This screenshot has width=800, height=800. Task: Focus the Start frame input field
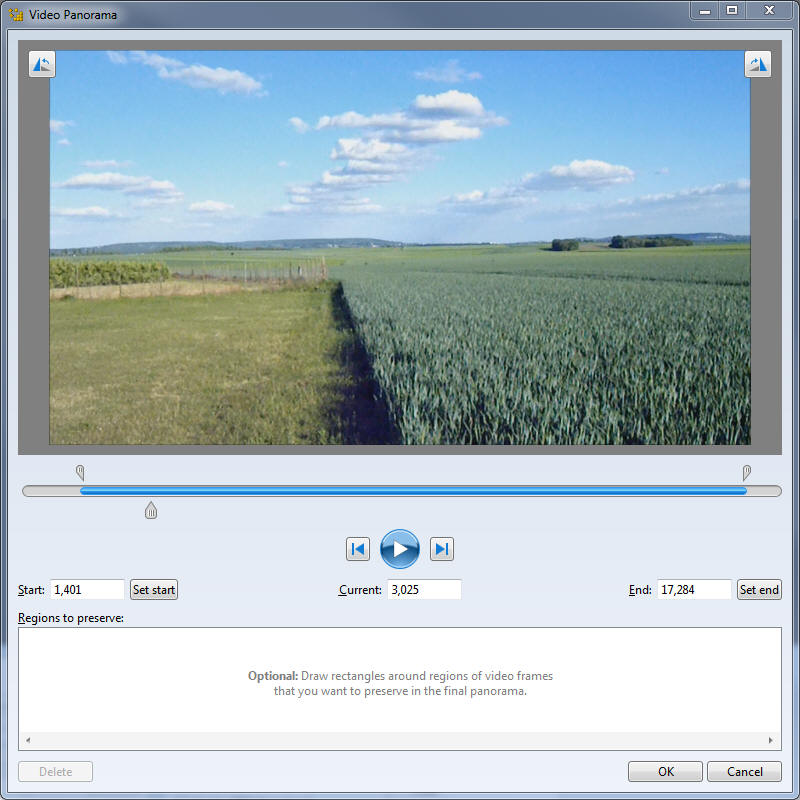[x=87, y=590]
